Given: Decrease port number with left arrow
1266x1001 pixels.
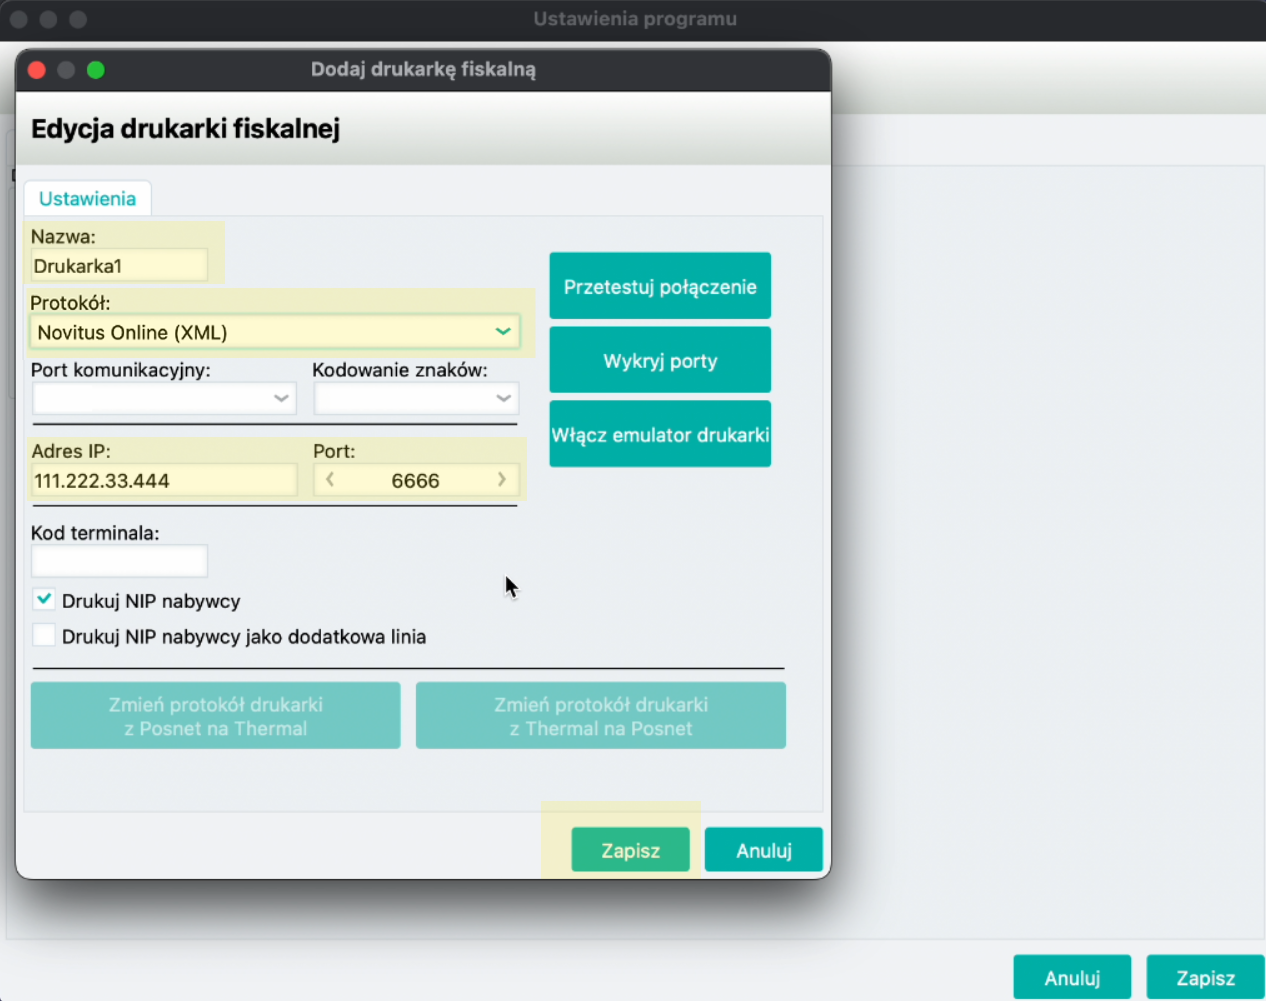Looking at the screenshot, I should coord(330,480).
